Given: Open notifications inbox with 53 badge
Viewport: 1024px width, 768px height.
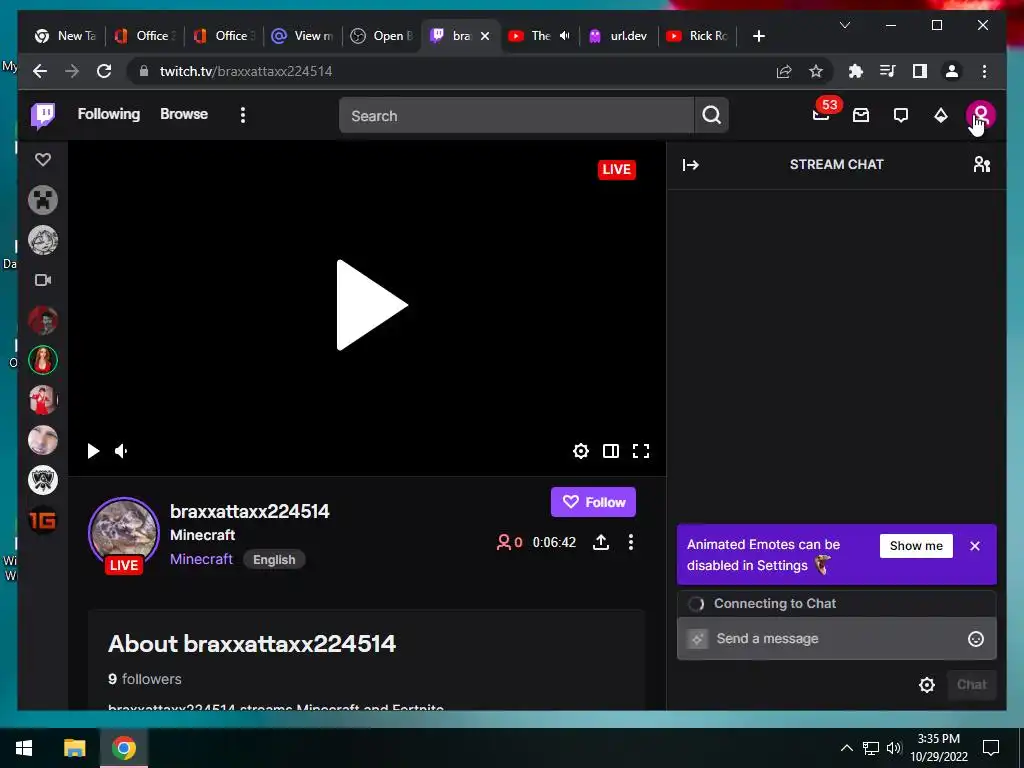Looking at the screenshot, I should 822,114.
